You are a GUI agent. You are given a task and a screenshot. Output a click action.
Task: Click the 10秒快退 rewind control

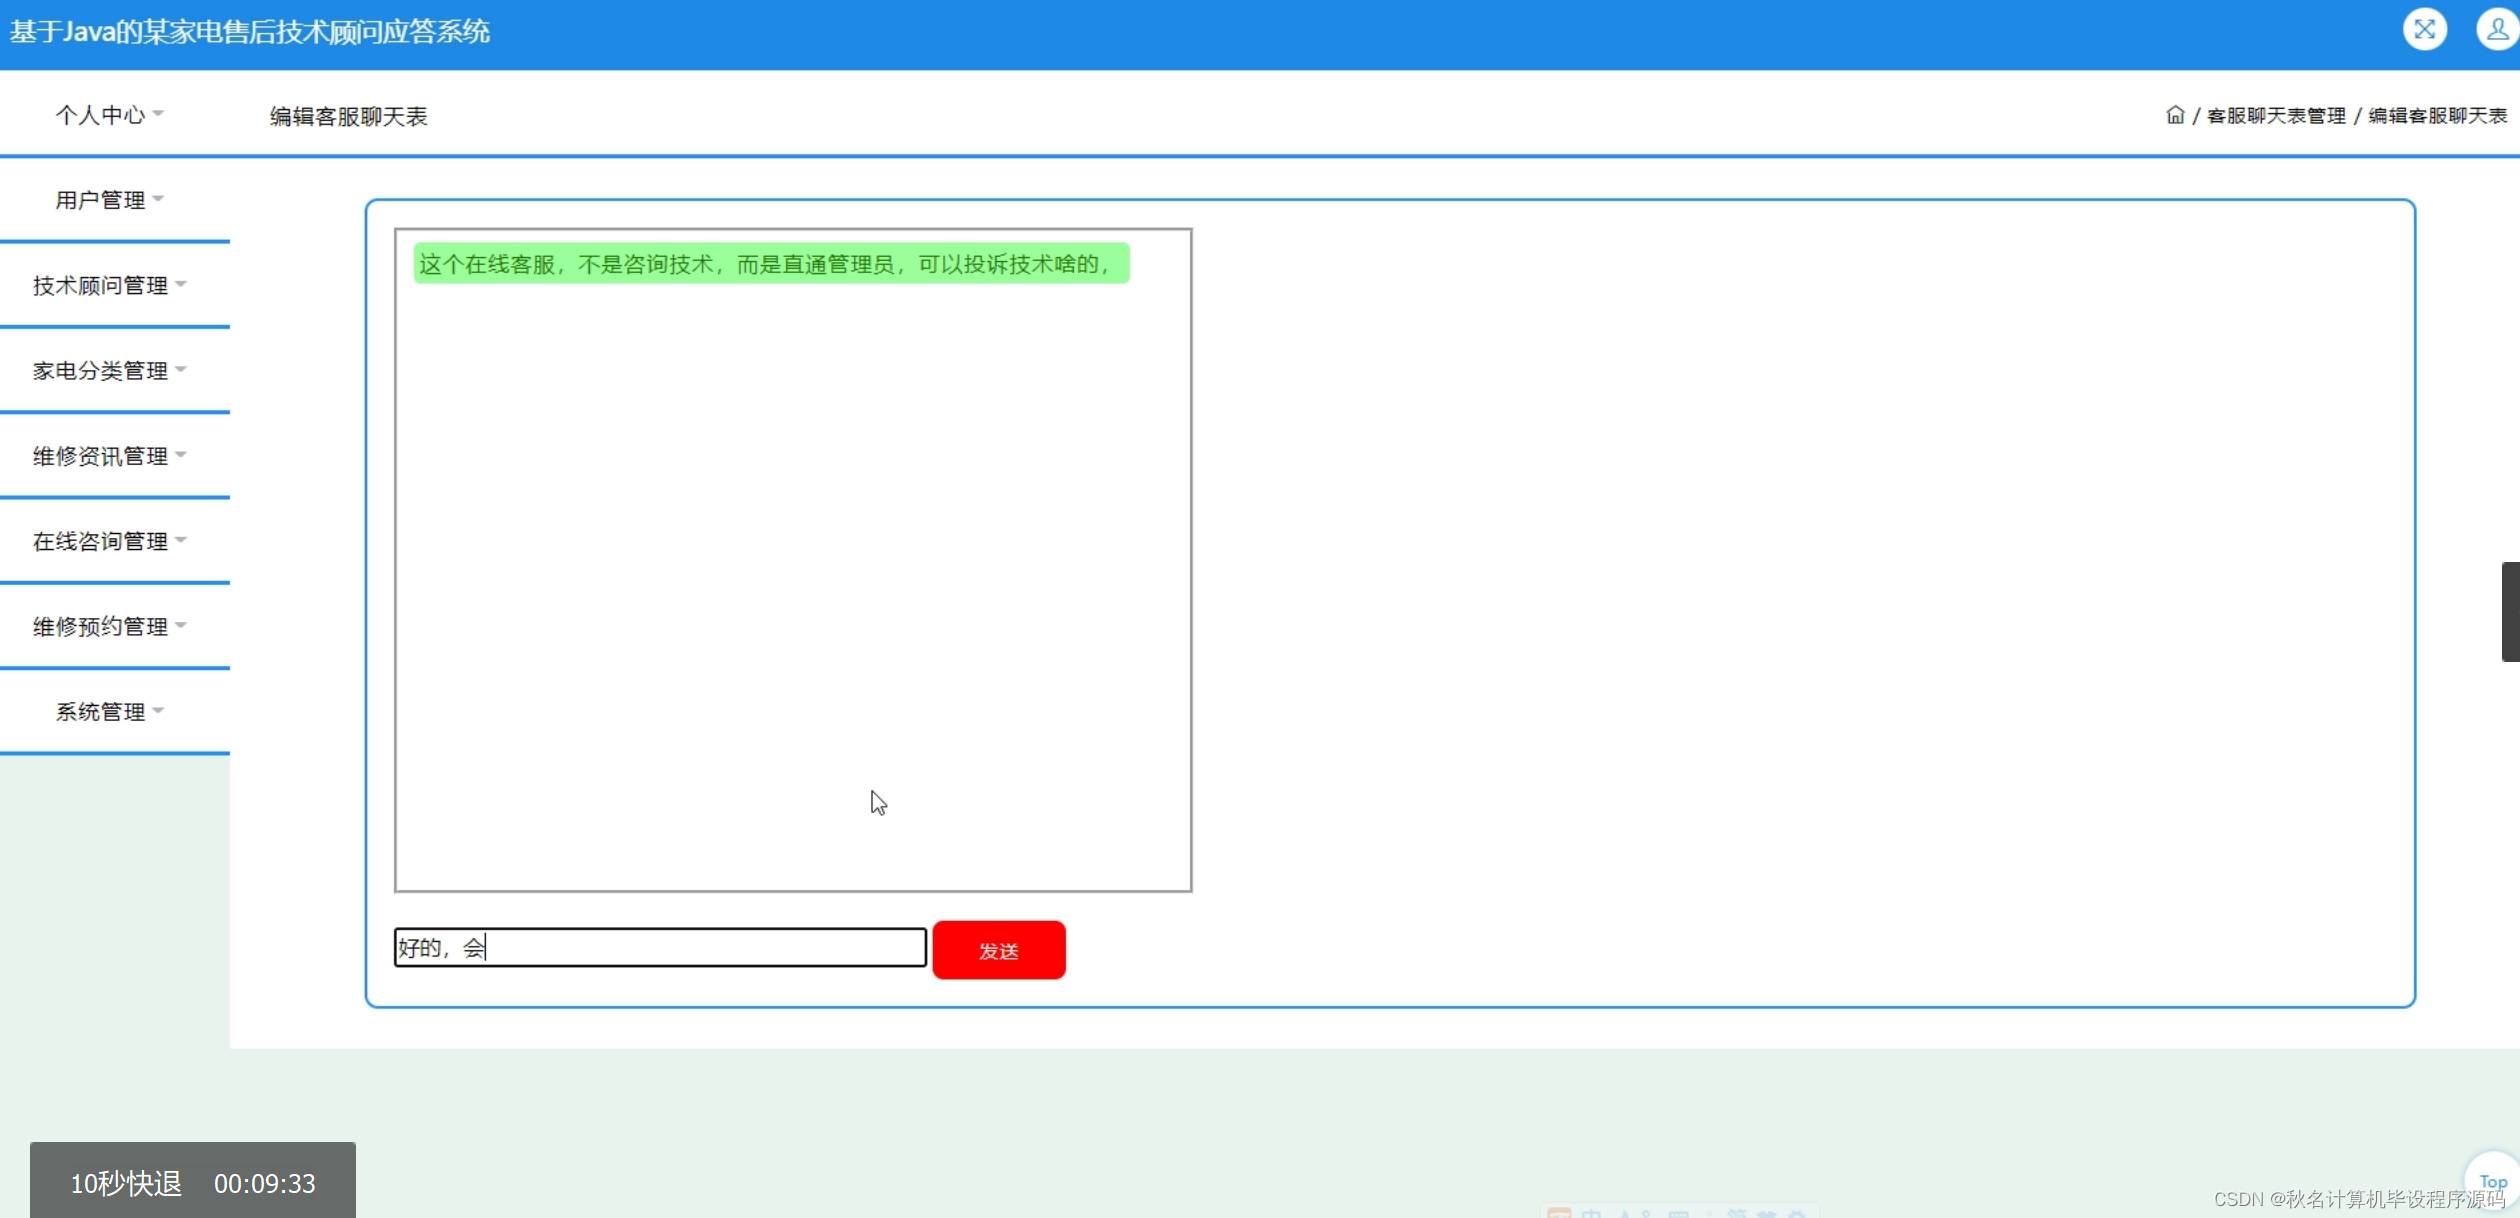click(x=126, y=1183)
